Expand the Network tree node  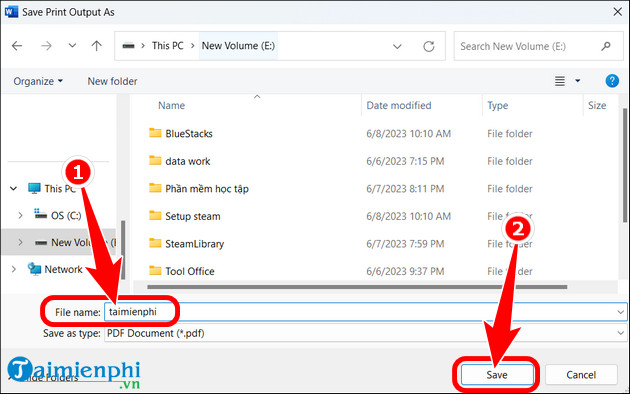pos(14,269)
